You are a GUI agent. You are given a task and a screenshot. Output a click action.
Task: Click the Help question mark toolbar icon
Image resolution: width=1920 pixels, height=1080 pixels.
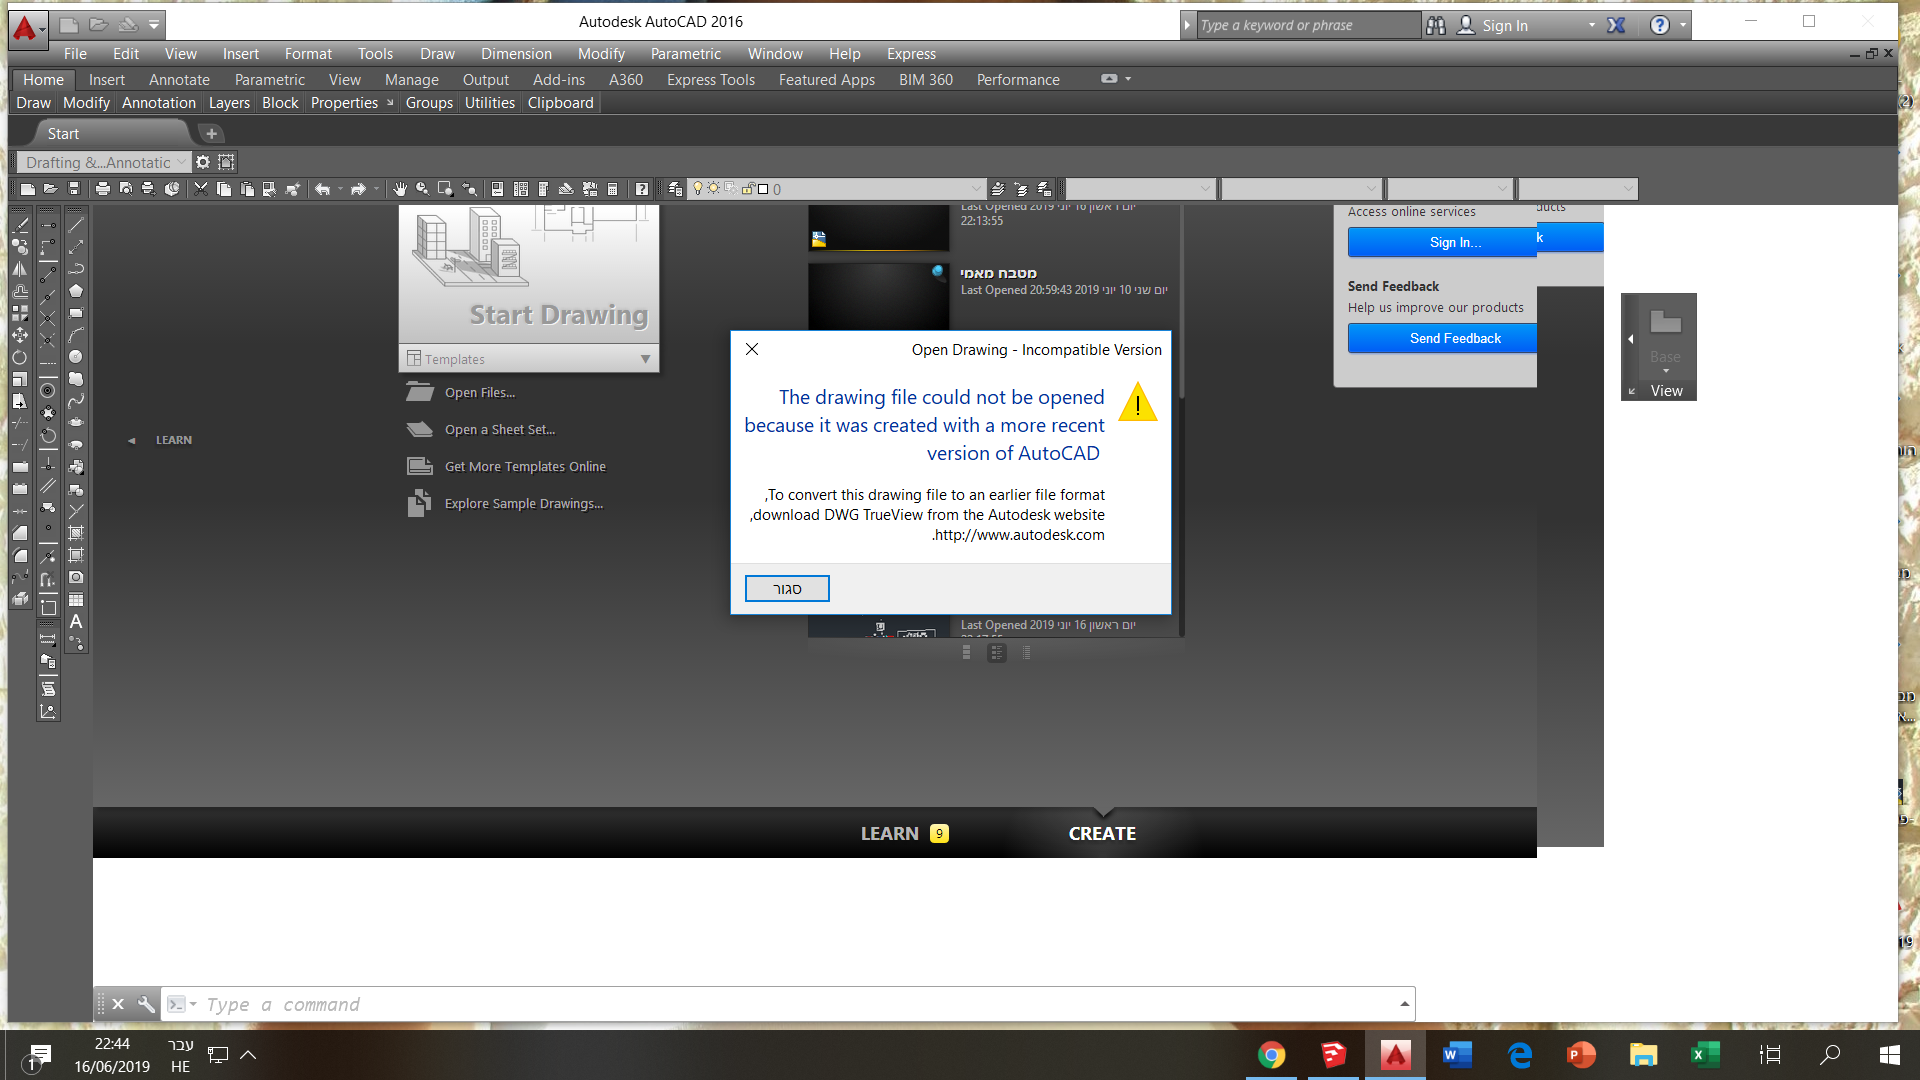pos(642,189)
